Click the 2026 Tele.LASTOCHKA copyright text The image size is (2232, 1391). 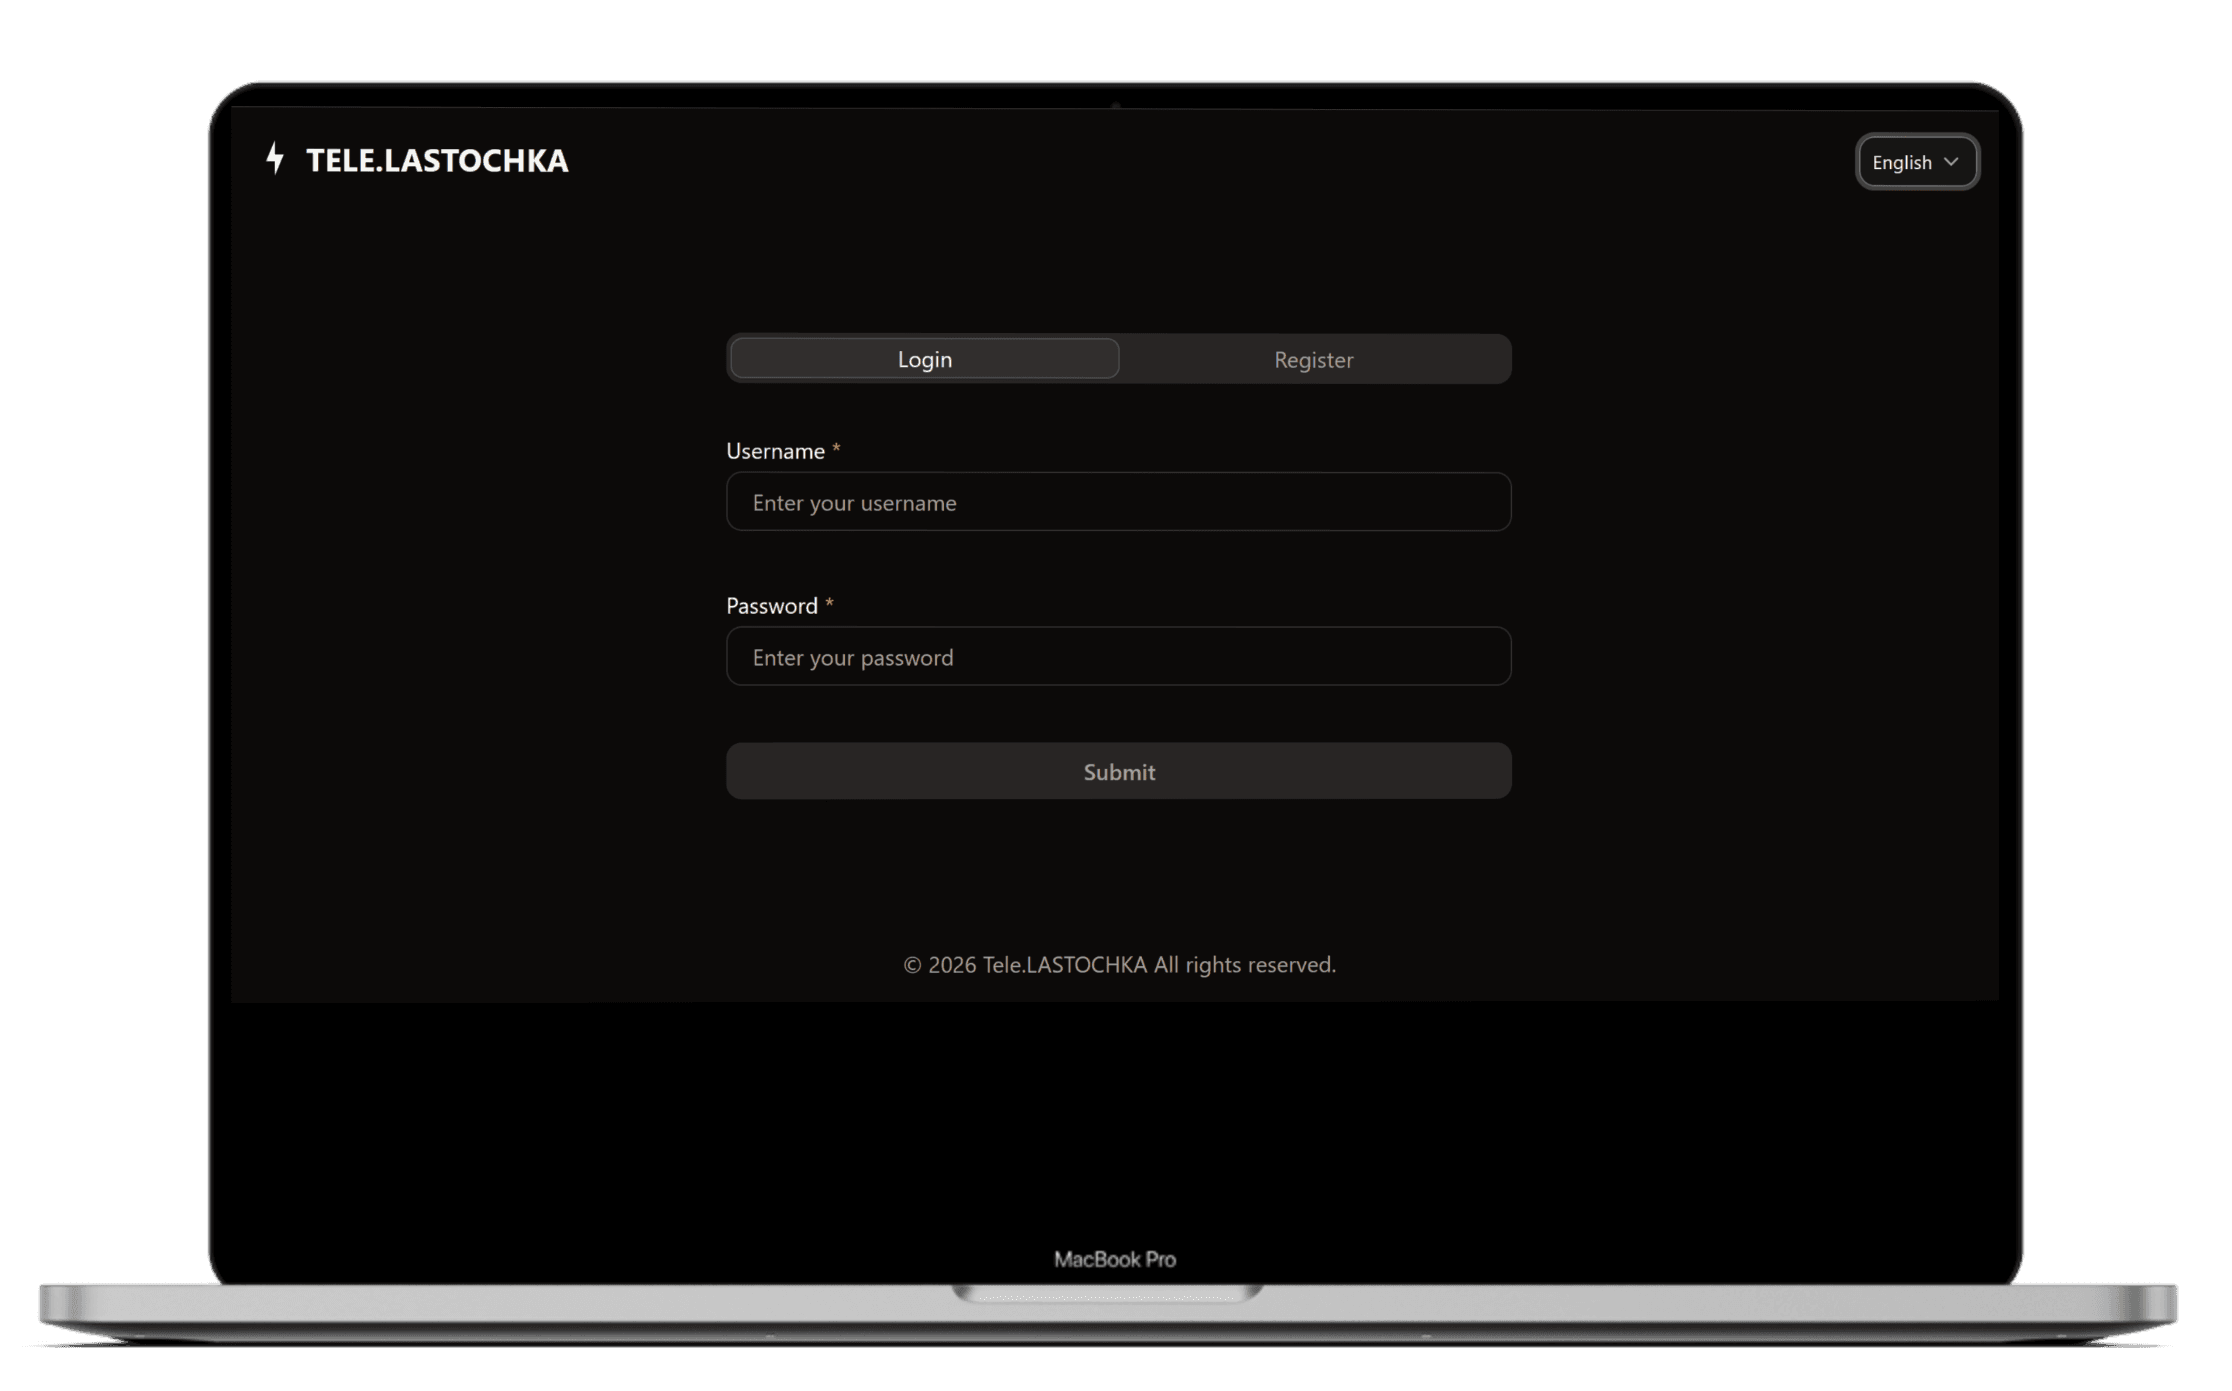[1119, 965]
